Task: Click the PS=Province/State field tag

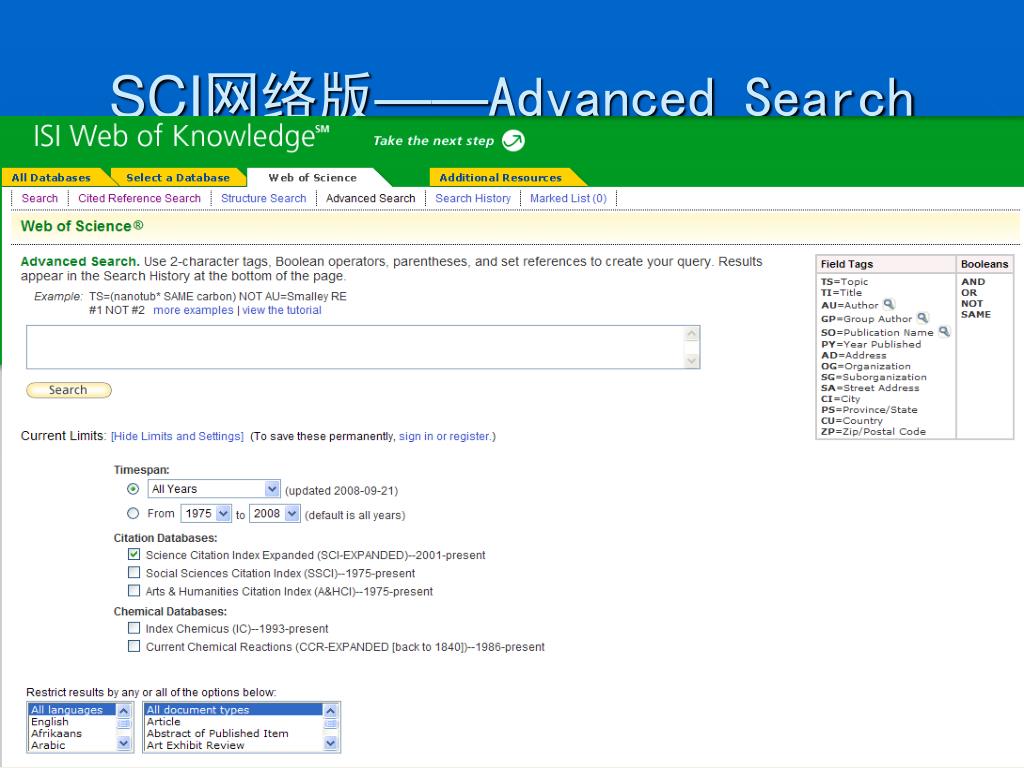Action: click(x=869, y=409)
